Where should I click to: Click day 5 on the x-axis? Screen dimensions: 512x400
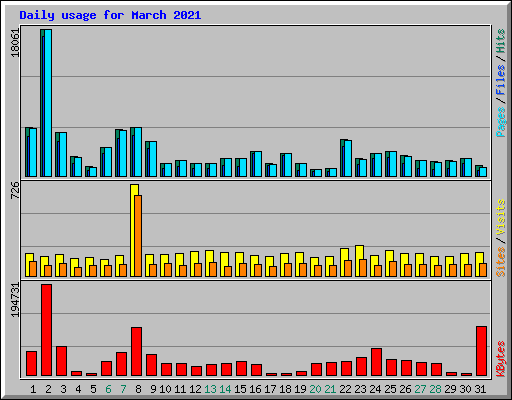(x=93, y=389)
